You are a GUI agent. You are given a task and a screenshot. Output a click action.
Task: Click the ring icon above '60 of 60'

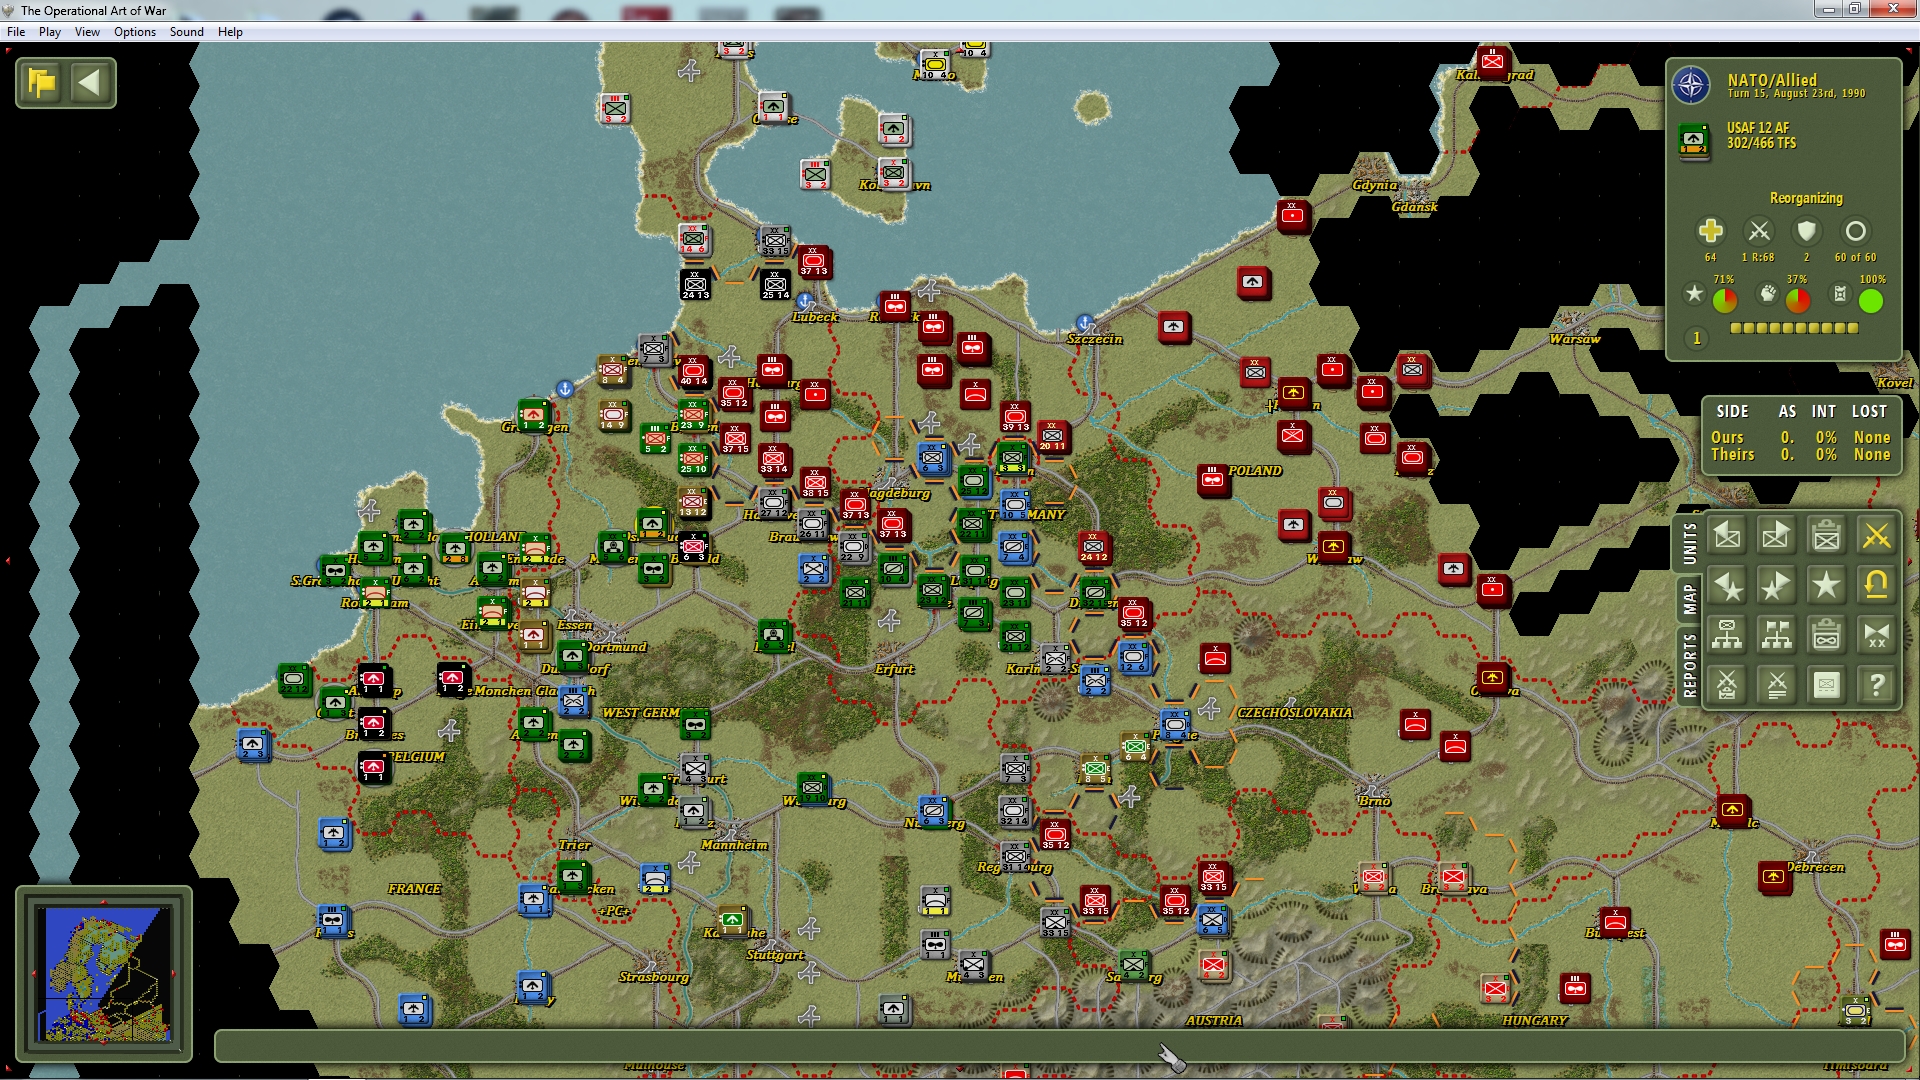click(x=1855, y=231)
